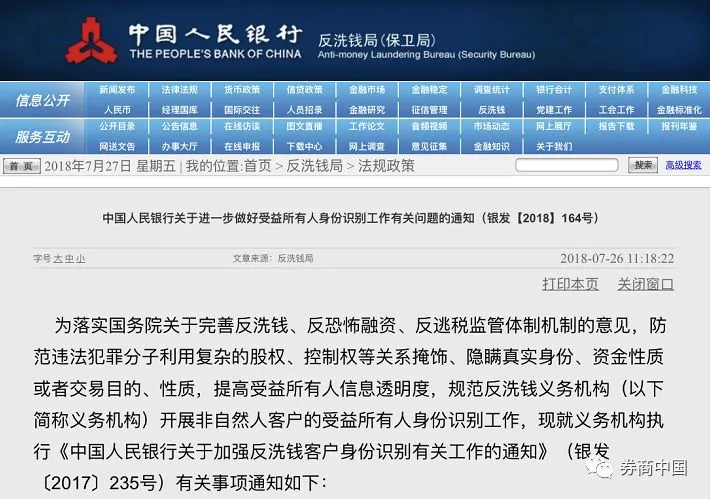Open the 货币政策 menu item
This screenshot has height=499, width=710.
coord(242,90)
